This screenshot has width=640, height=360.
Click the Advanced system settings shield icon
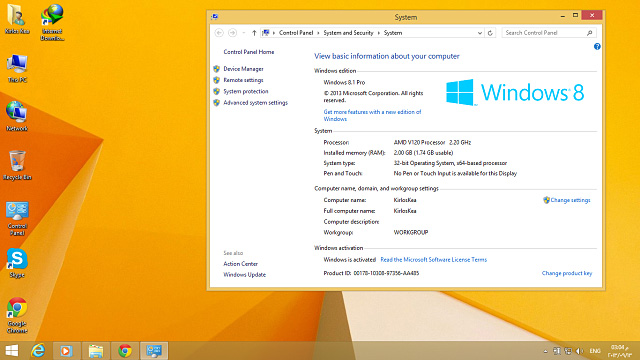217,103
